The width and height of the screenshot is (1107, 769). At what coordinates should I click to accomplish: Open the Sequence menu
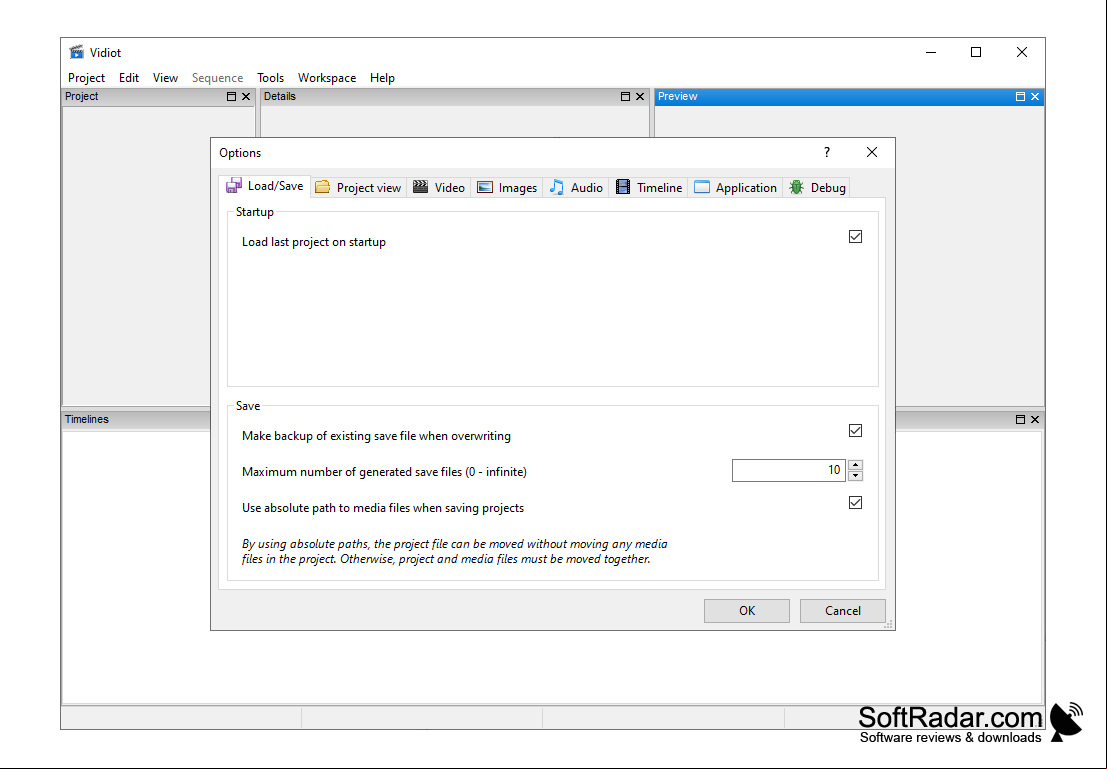[x=217, y=78]
